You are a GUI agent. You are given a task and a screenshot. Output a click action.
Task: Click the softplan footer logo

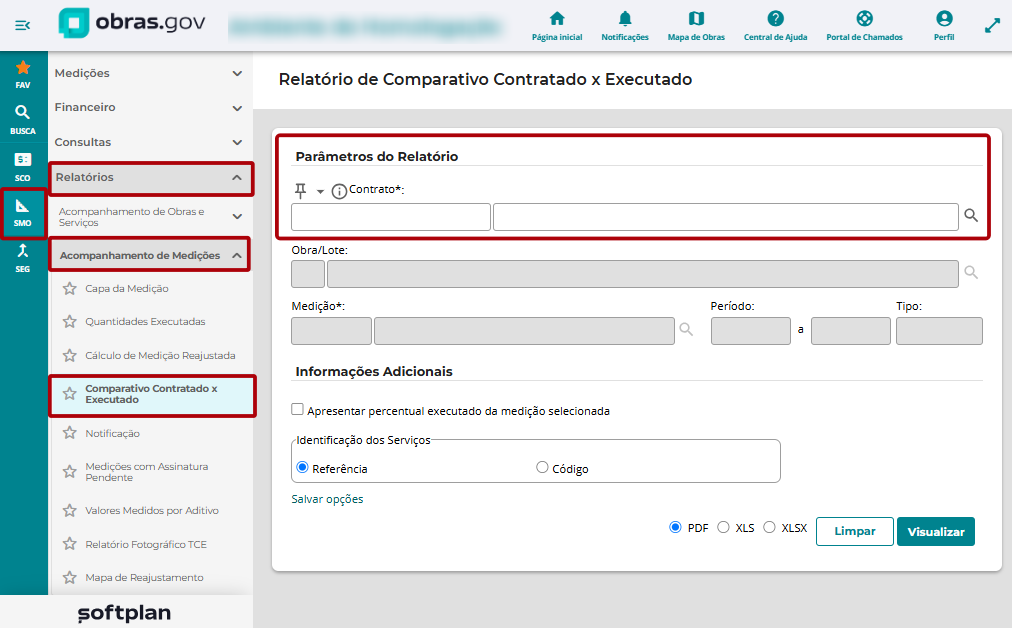pyautogui.click(x=124, y=613)
